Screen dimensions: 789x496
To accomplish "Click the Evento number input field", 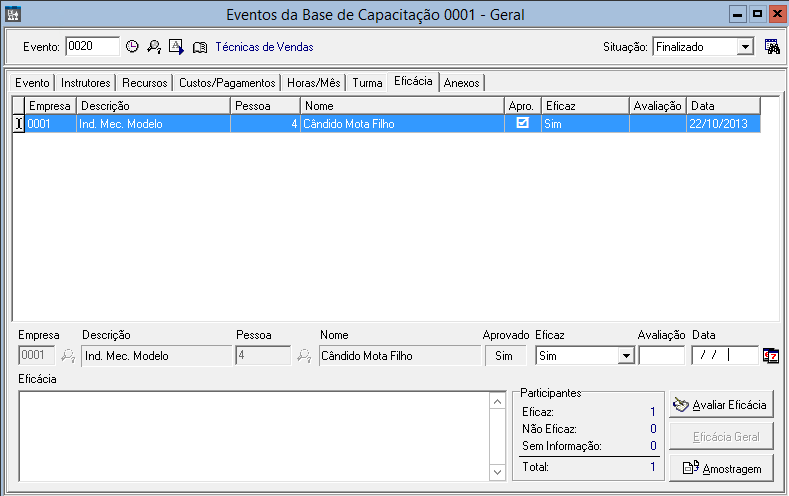I will pos(92,47).
